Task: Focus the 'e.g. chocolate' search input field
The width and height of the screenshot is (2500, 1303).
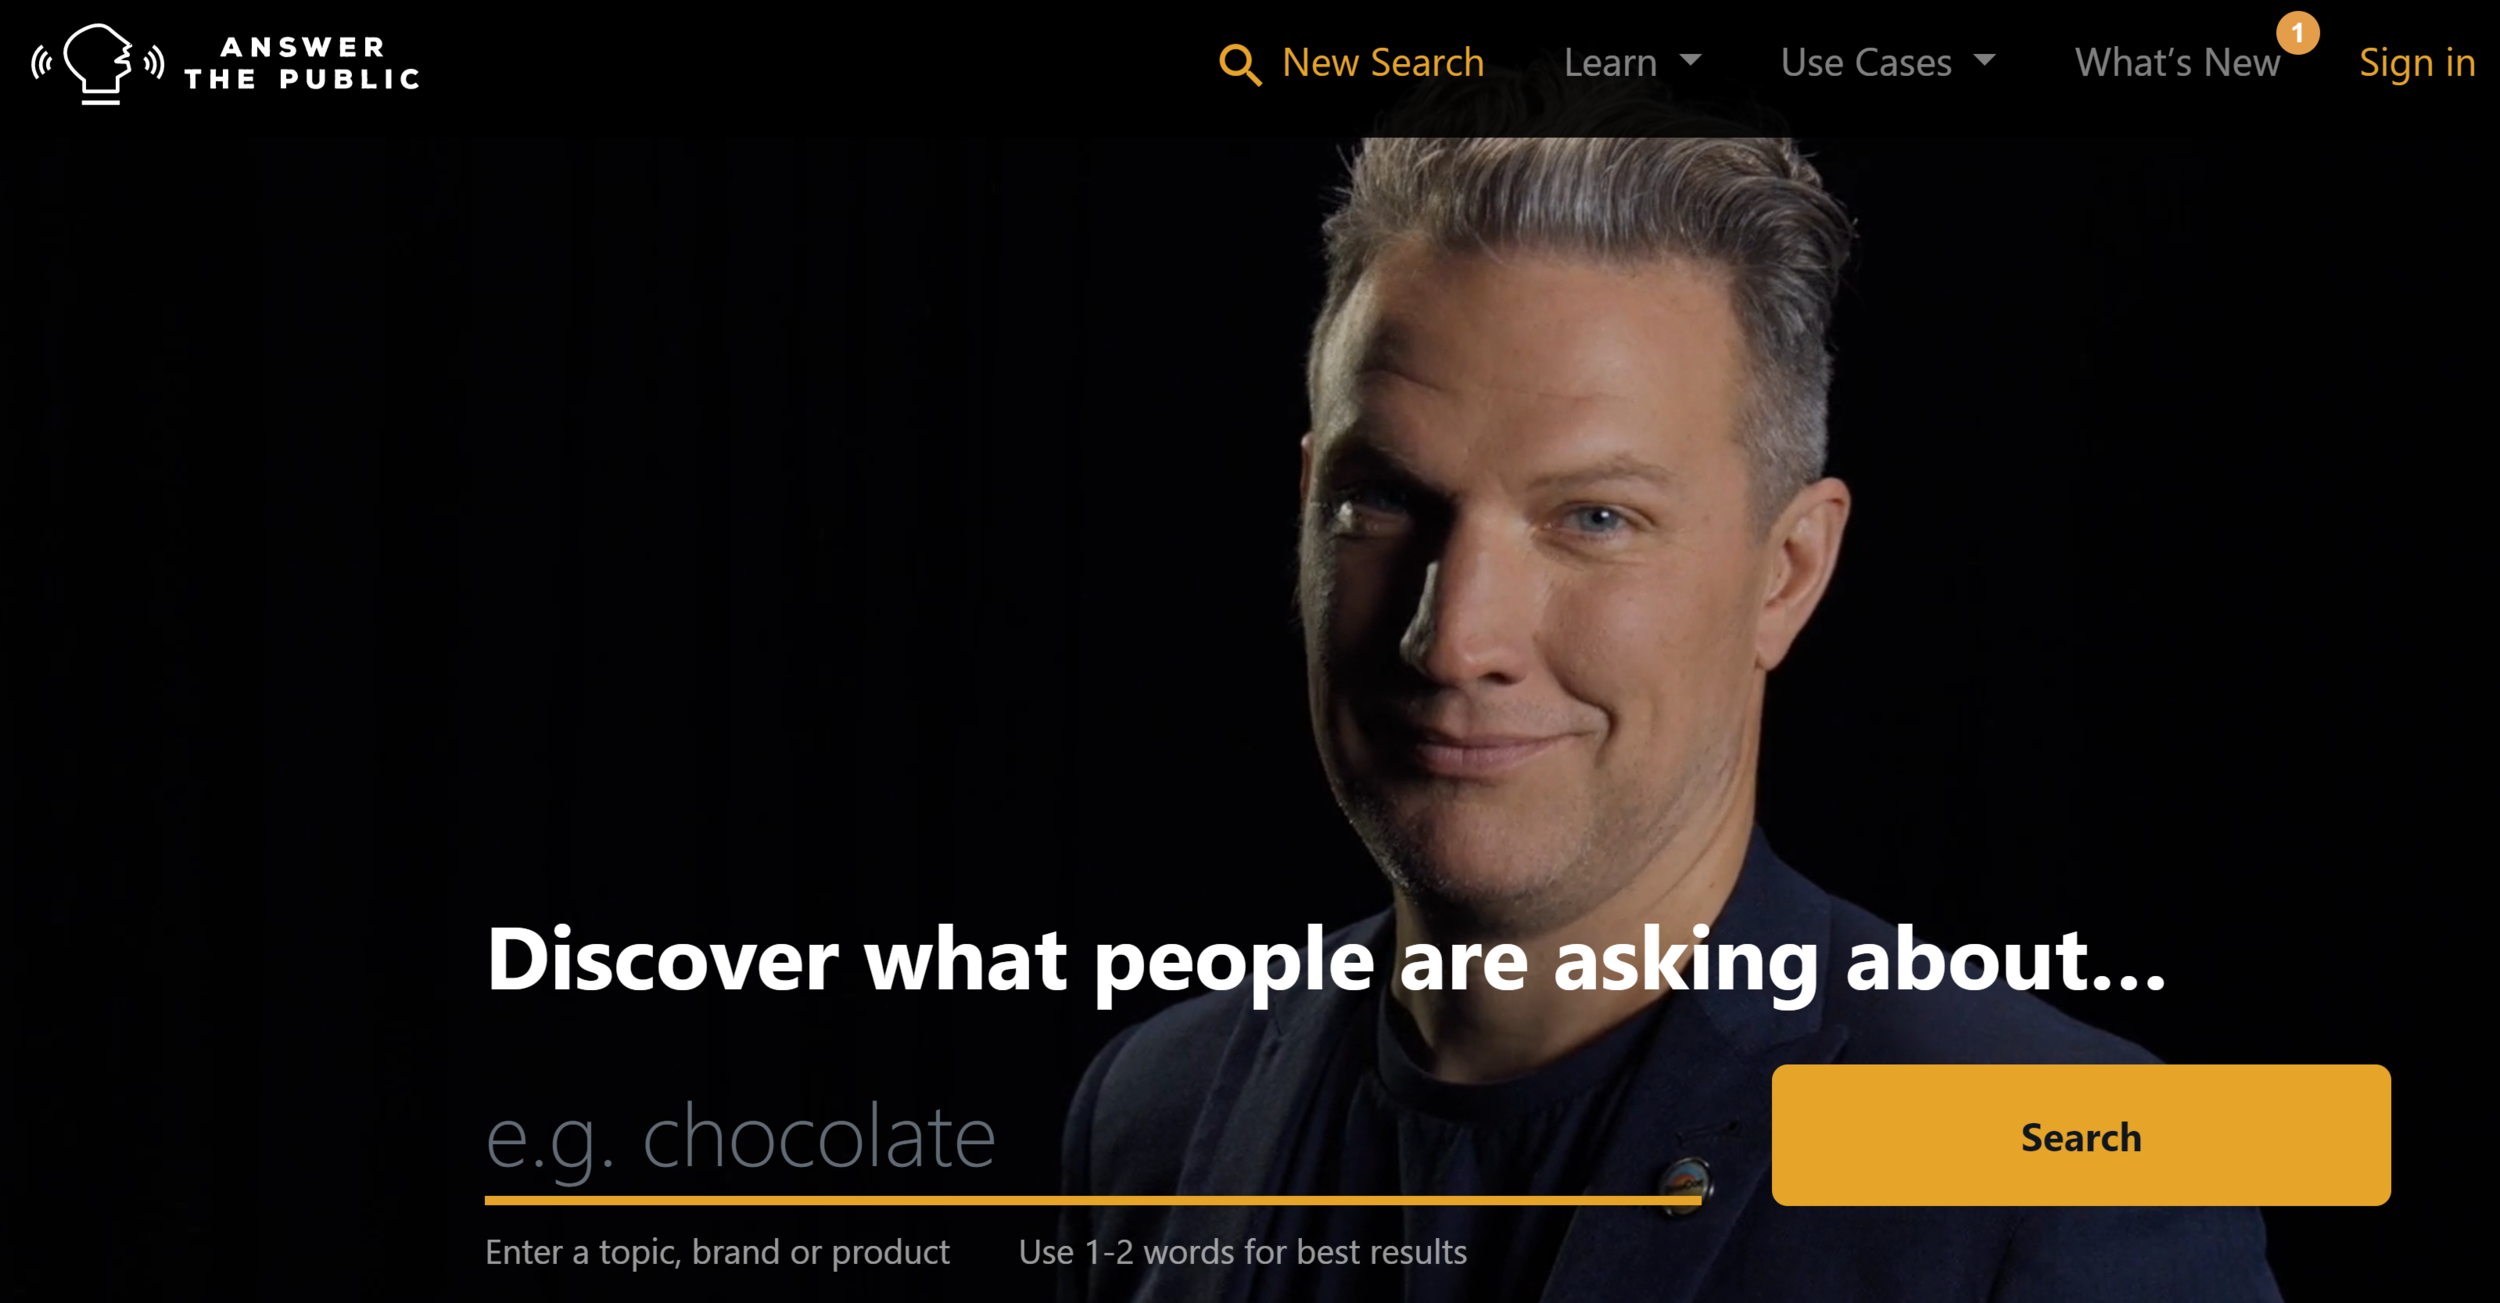Action: coord(1092,1137)
